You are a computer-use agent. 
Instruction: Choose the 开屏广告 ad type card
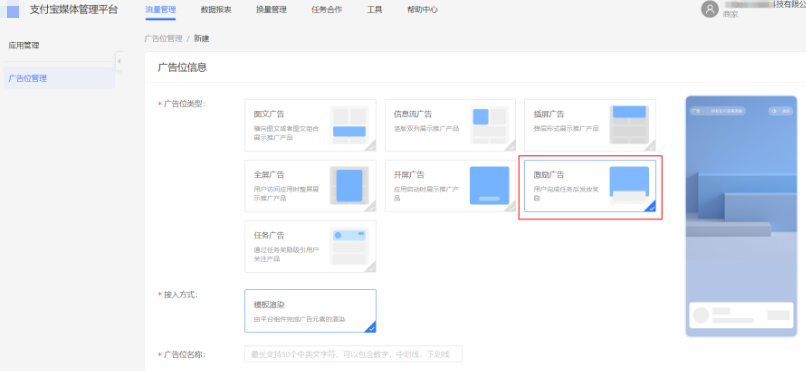[x=450, y=186]
